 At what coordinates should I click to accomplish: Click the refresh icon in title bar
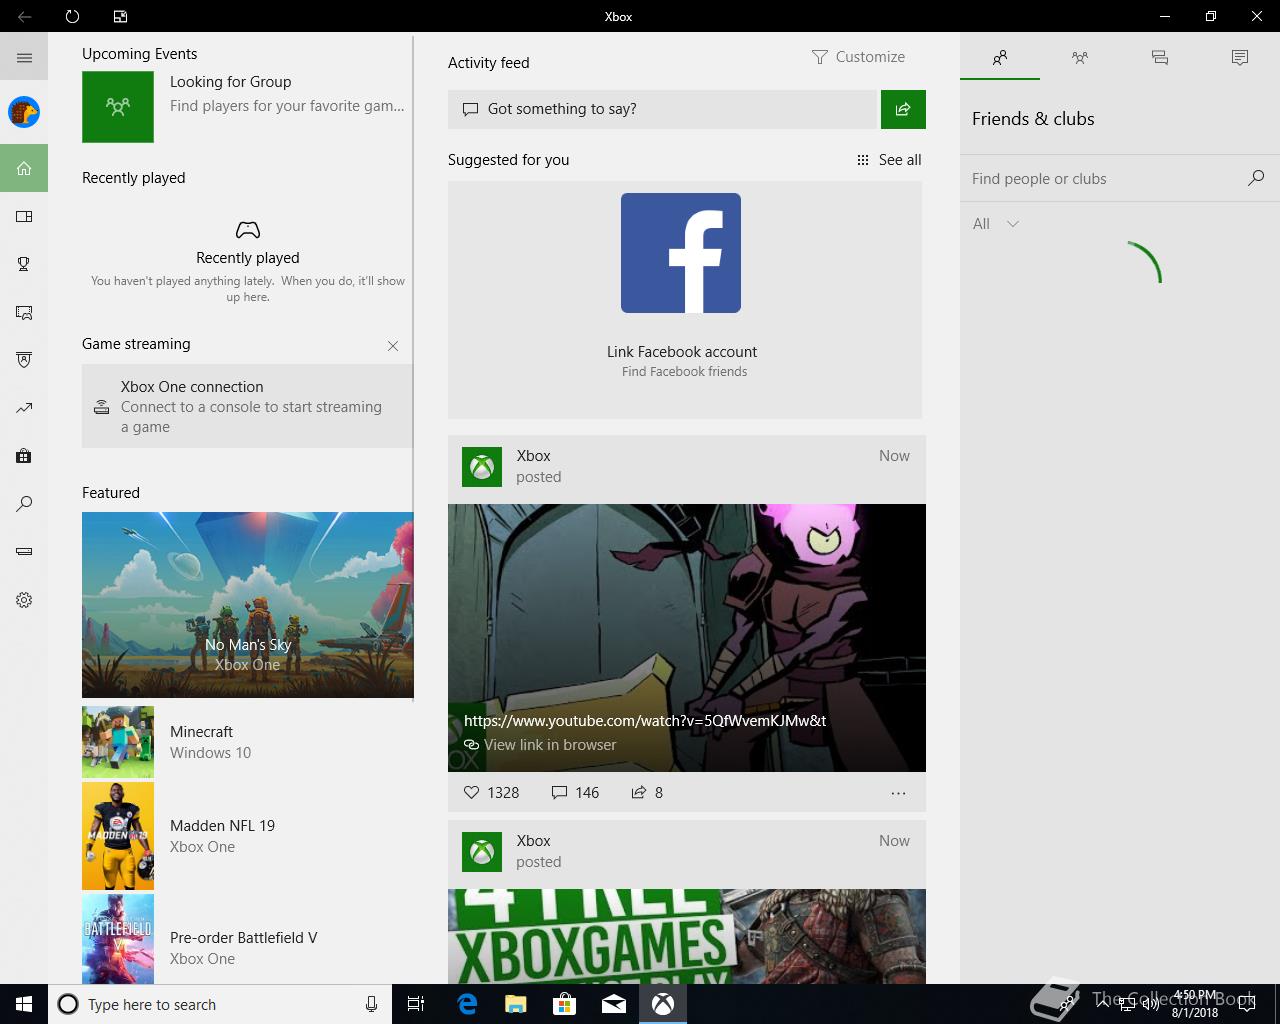tap(72, 16)
